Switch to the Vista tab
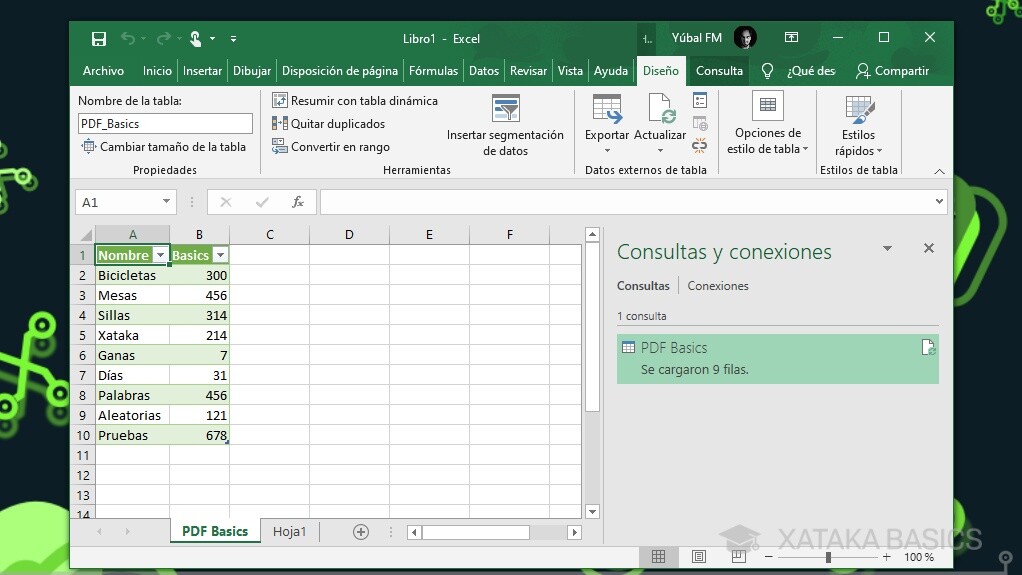 pyautogui.click(x=570, y=70)
